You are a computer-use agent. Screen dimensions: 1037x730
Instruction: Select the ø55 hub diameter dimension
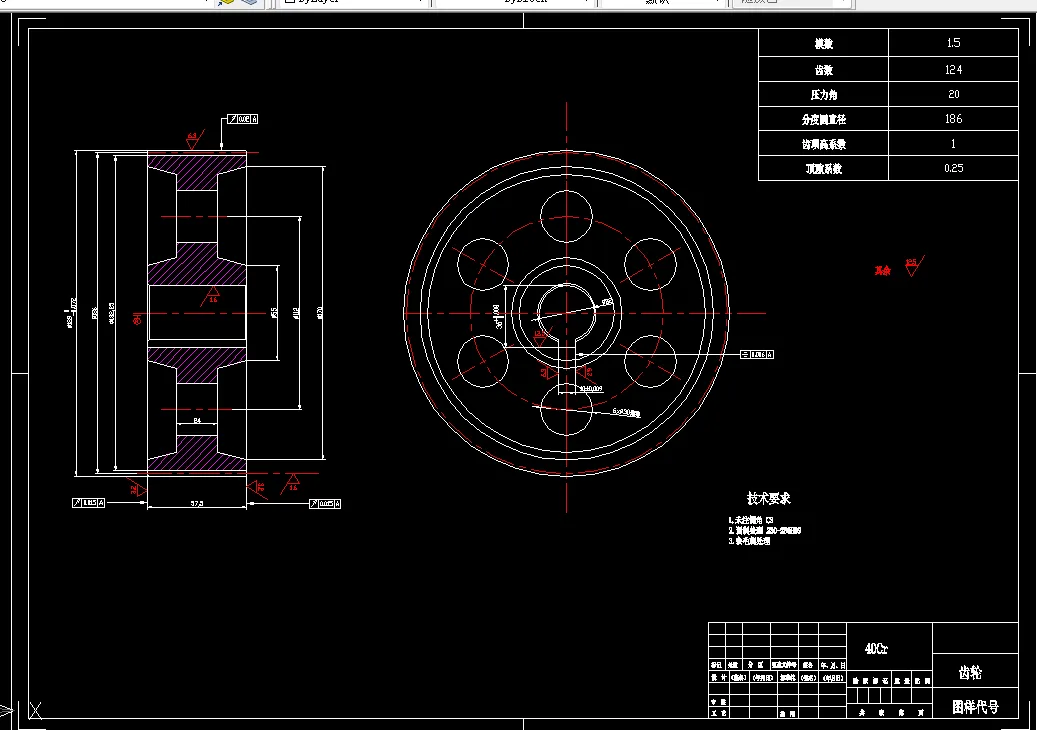(x=274, y=312)
